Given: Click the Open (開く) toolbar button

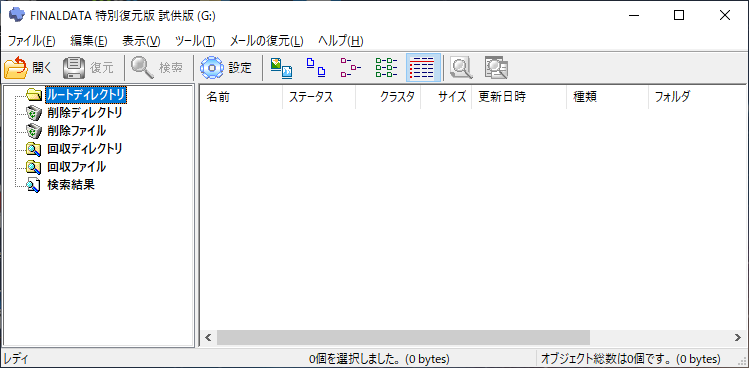Looking at the screenshot, I should [x=29, y=68].
